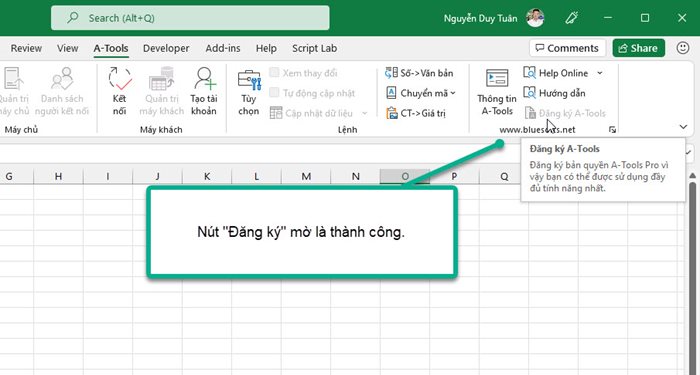Click CT->Giá trị command
The image size is (700, 375).
coord(416,113)
